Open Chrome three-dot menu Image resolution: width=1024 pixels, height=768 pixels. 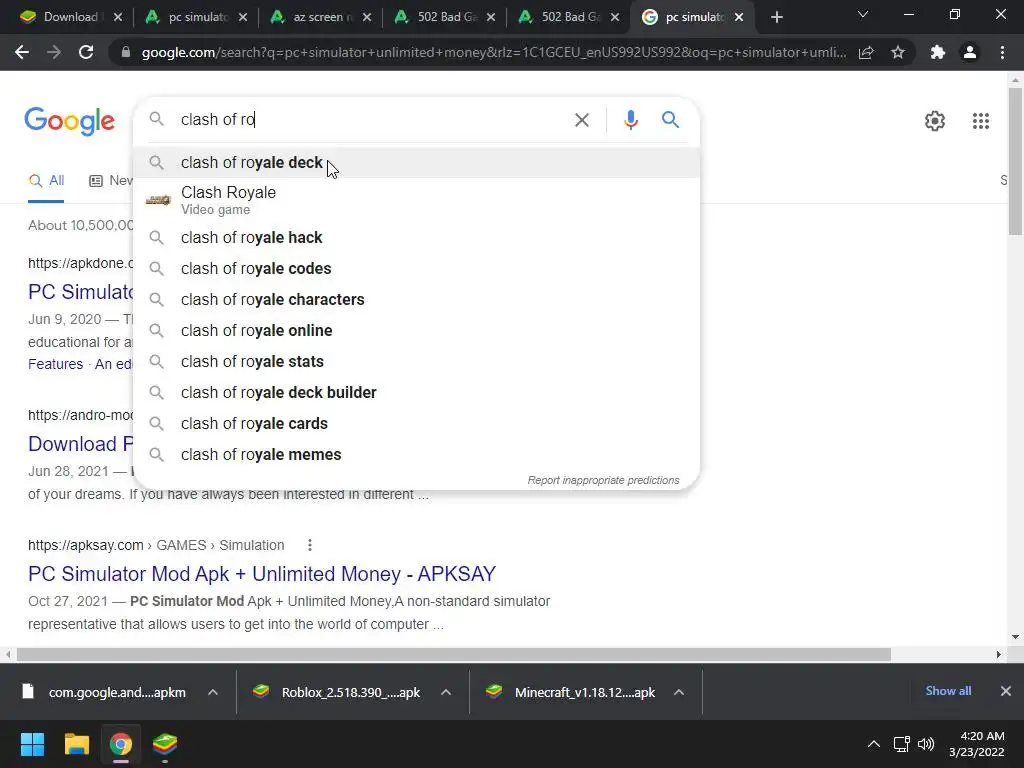1002,52
